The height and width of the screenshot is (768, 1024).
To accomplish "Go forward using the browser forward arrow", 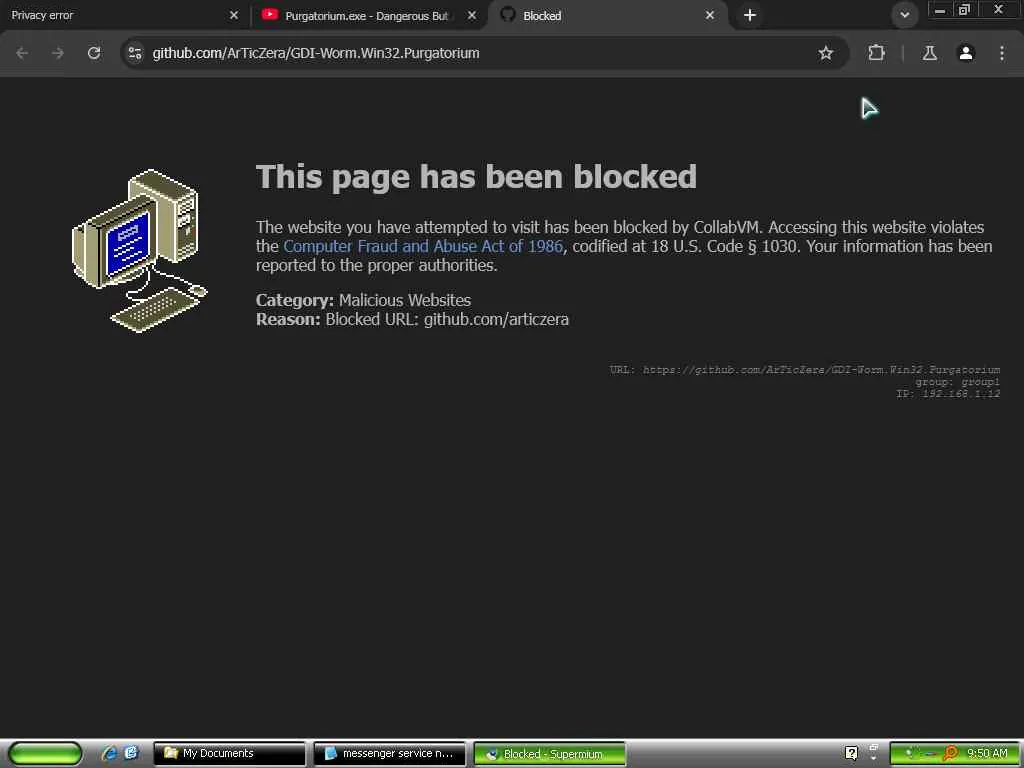I will click(58, 53).
